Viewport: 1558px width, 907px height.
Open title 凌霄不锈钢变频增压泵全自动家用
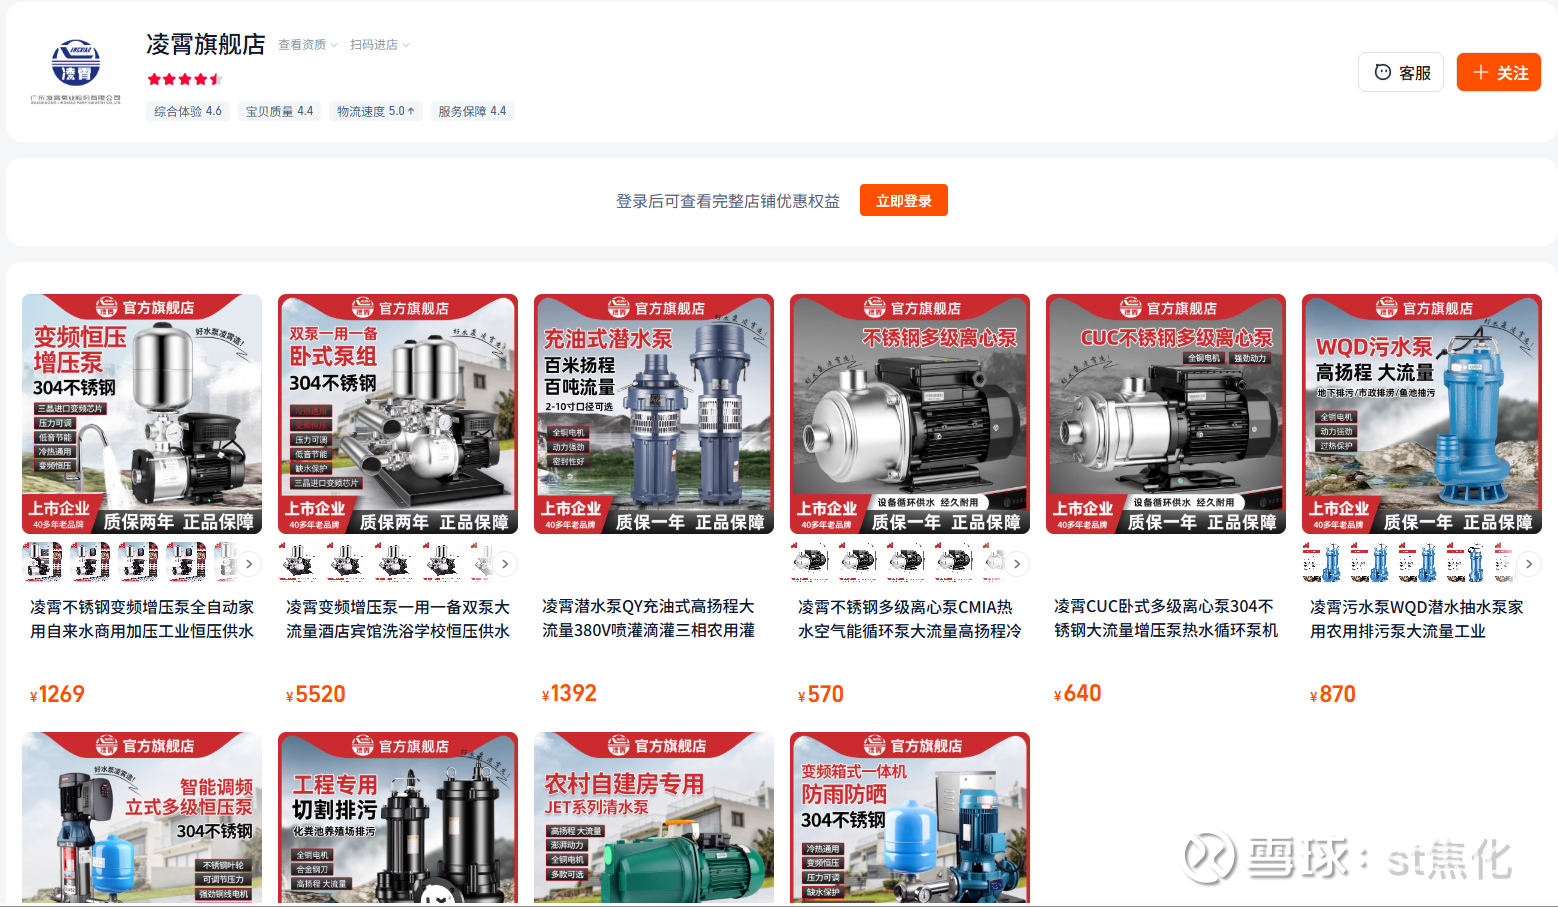[142, 619]
